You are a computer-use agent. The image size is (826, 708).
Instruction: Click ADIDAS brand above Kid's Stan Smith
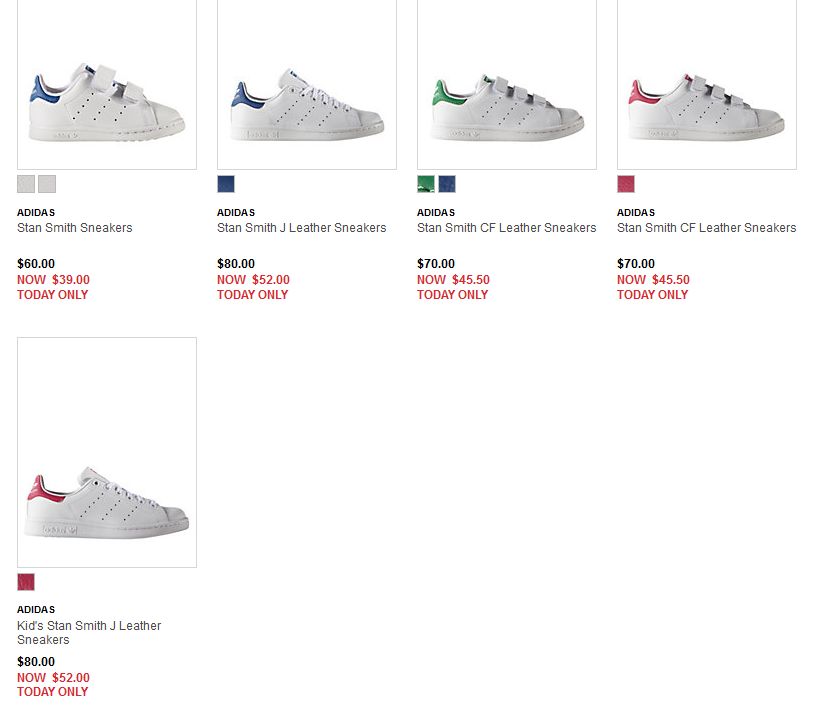tap(36, 609)
